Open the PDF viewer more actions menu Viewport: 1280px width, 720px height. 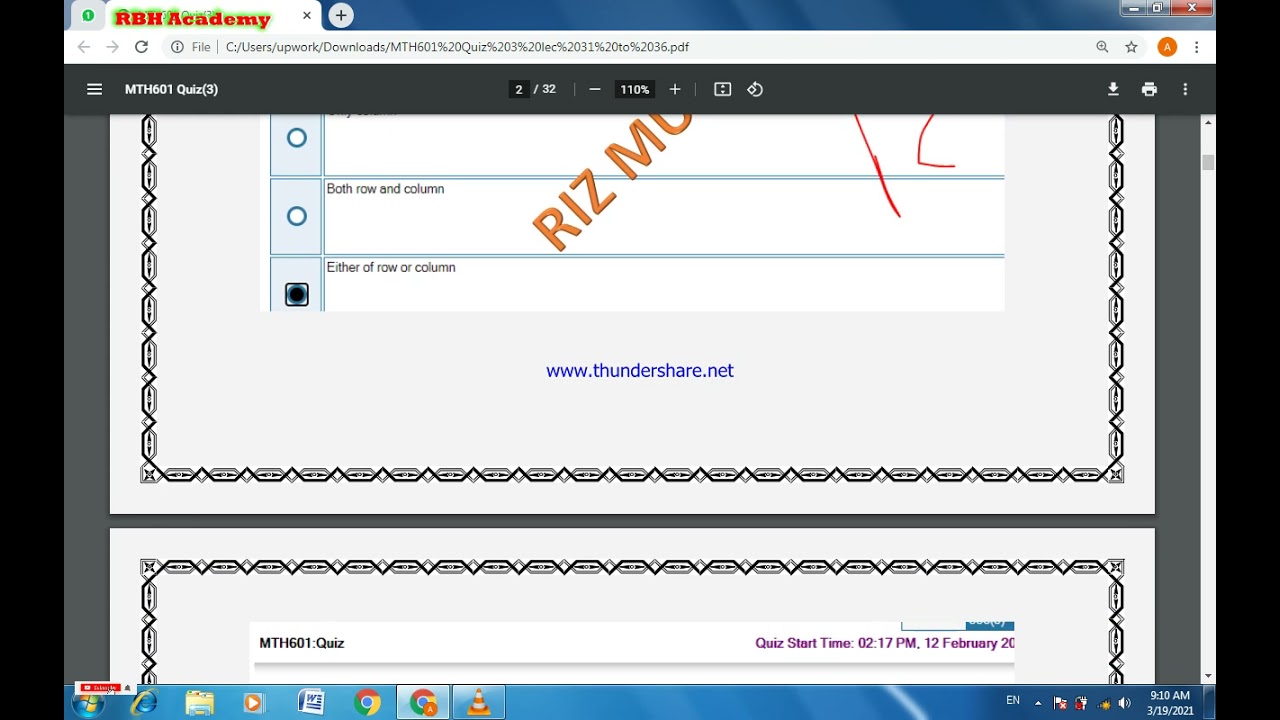click(1185, 89)
